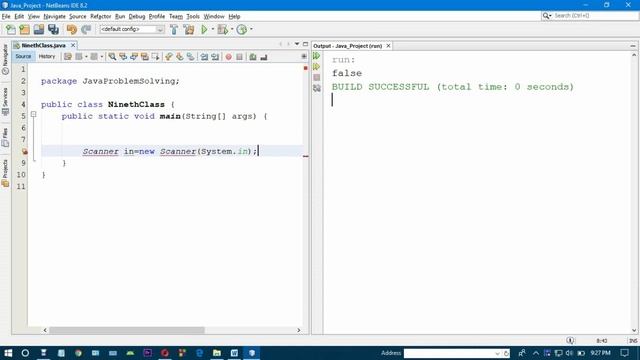The width and height of the screenshot is (640, 360).
Task: Click the Profile Project icon
Action: (242, 29)
